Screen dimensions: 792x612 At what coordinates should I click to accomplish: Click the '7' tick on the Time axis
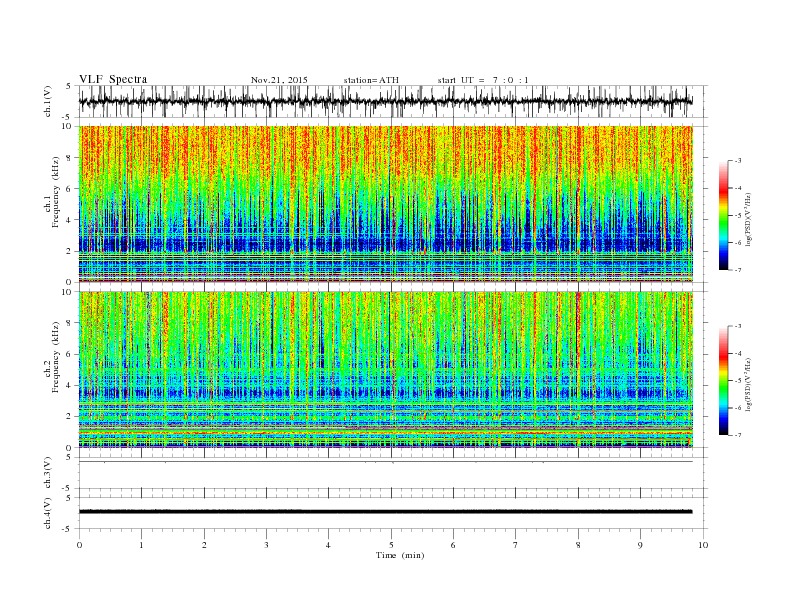[516, 545]
